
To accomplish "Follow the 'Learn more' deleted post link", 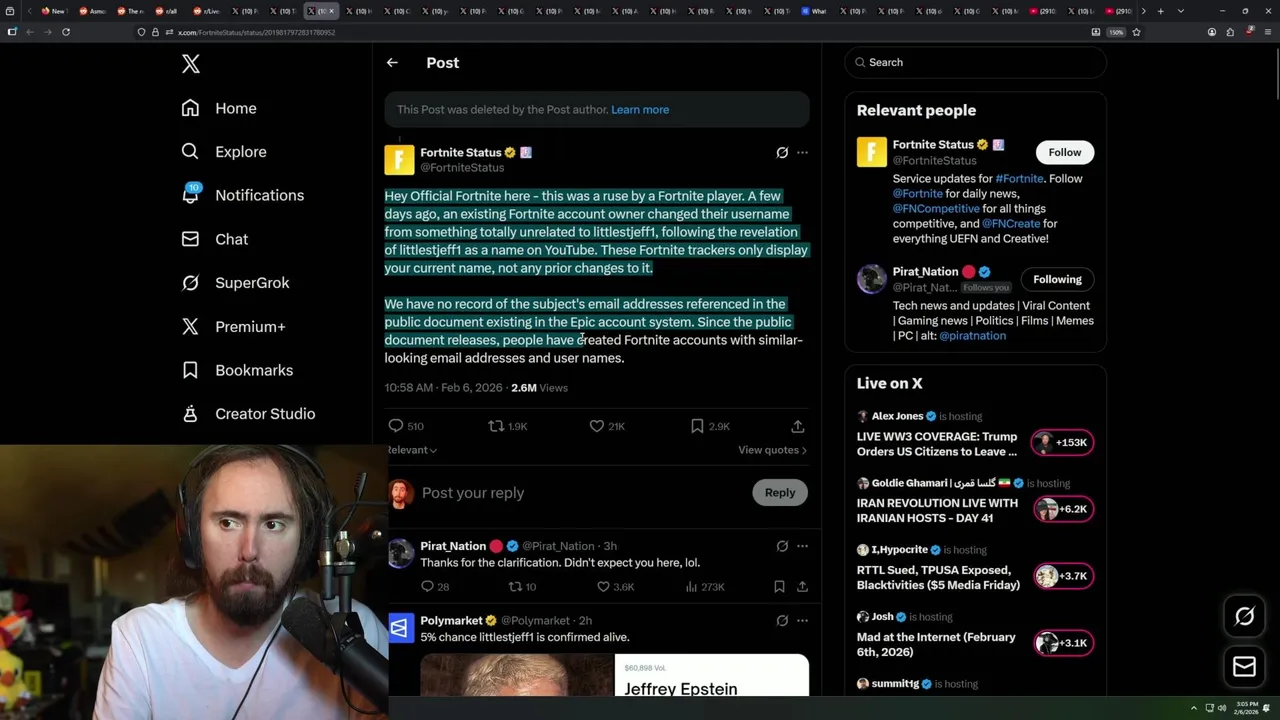I will click(640, 110).
